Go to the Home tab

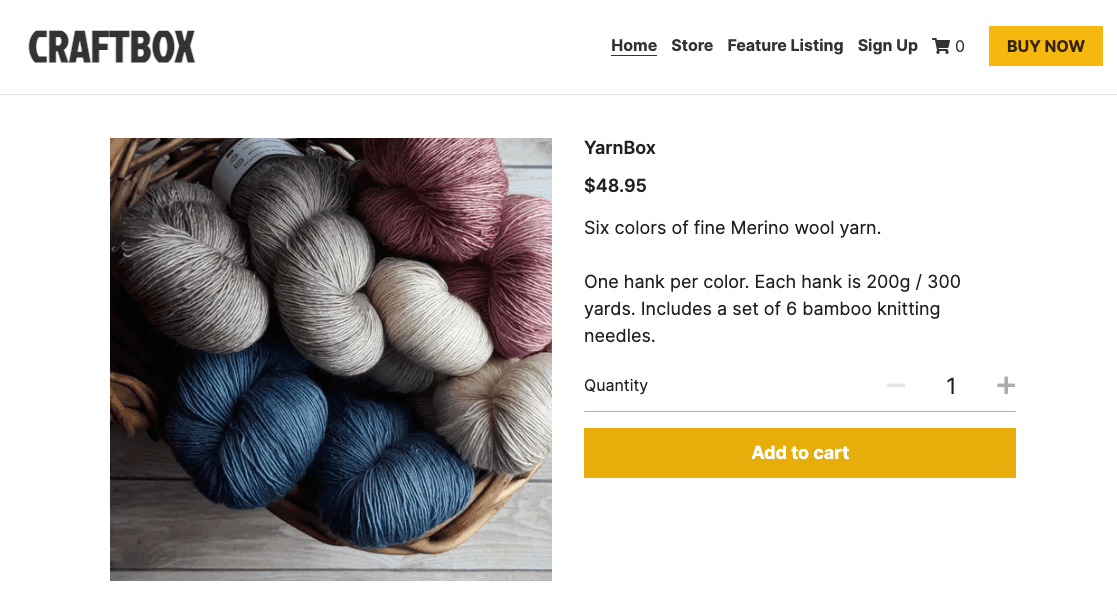pos(634,45)
